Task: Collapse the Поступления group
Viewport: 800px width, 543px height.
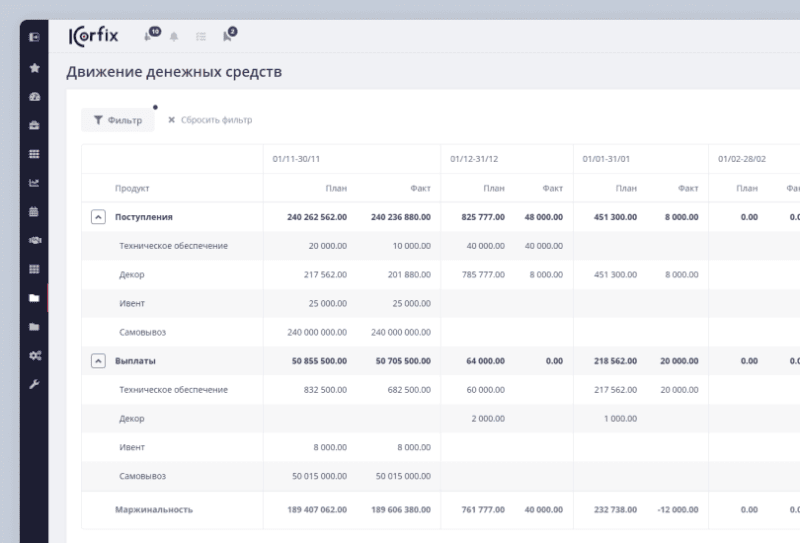Action: 98,217
